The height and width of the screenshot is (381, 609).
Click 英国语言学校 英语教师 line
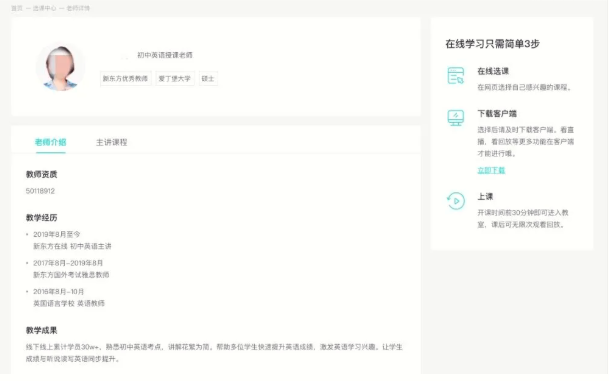coord(69,303)
